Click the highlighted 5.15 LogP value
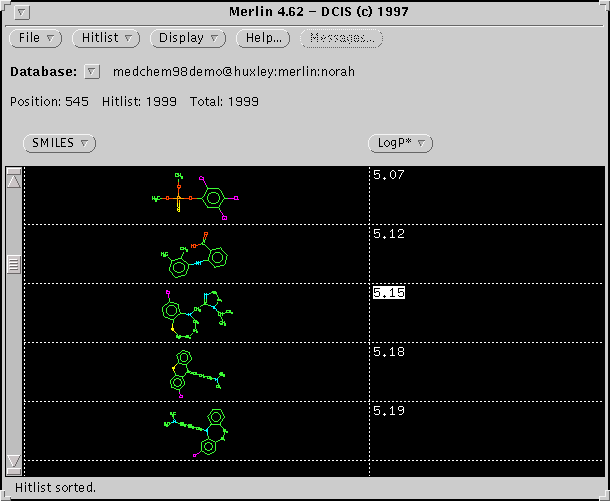Viewport: 610px width, 501px height. coord(385,293)
